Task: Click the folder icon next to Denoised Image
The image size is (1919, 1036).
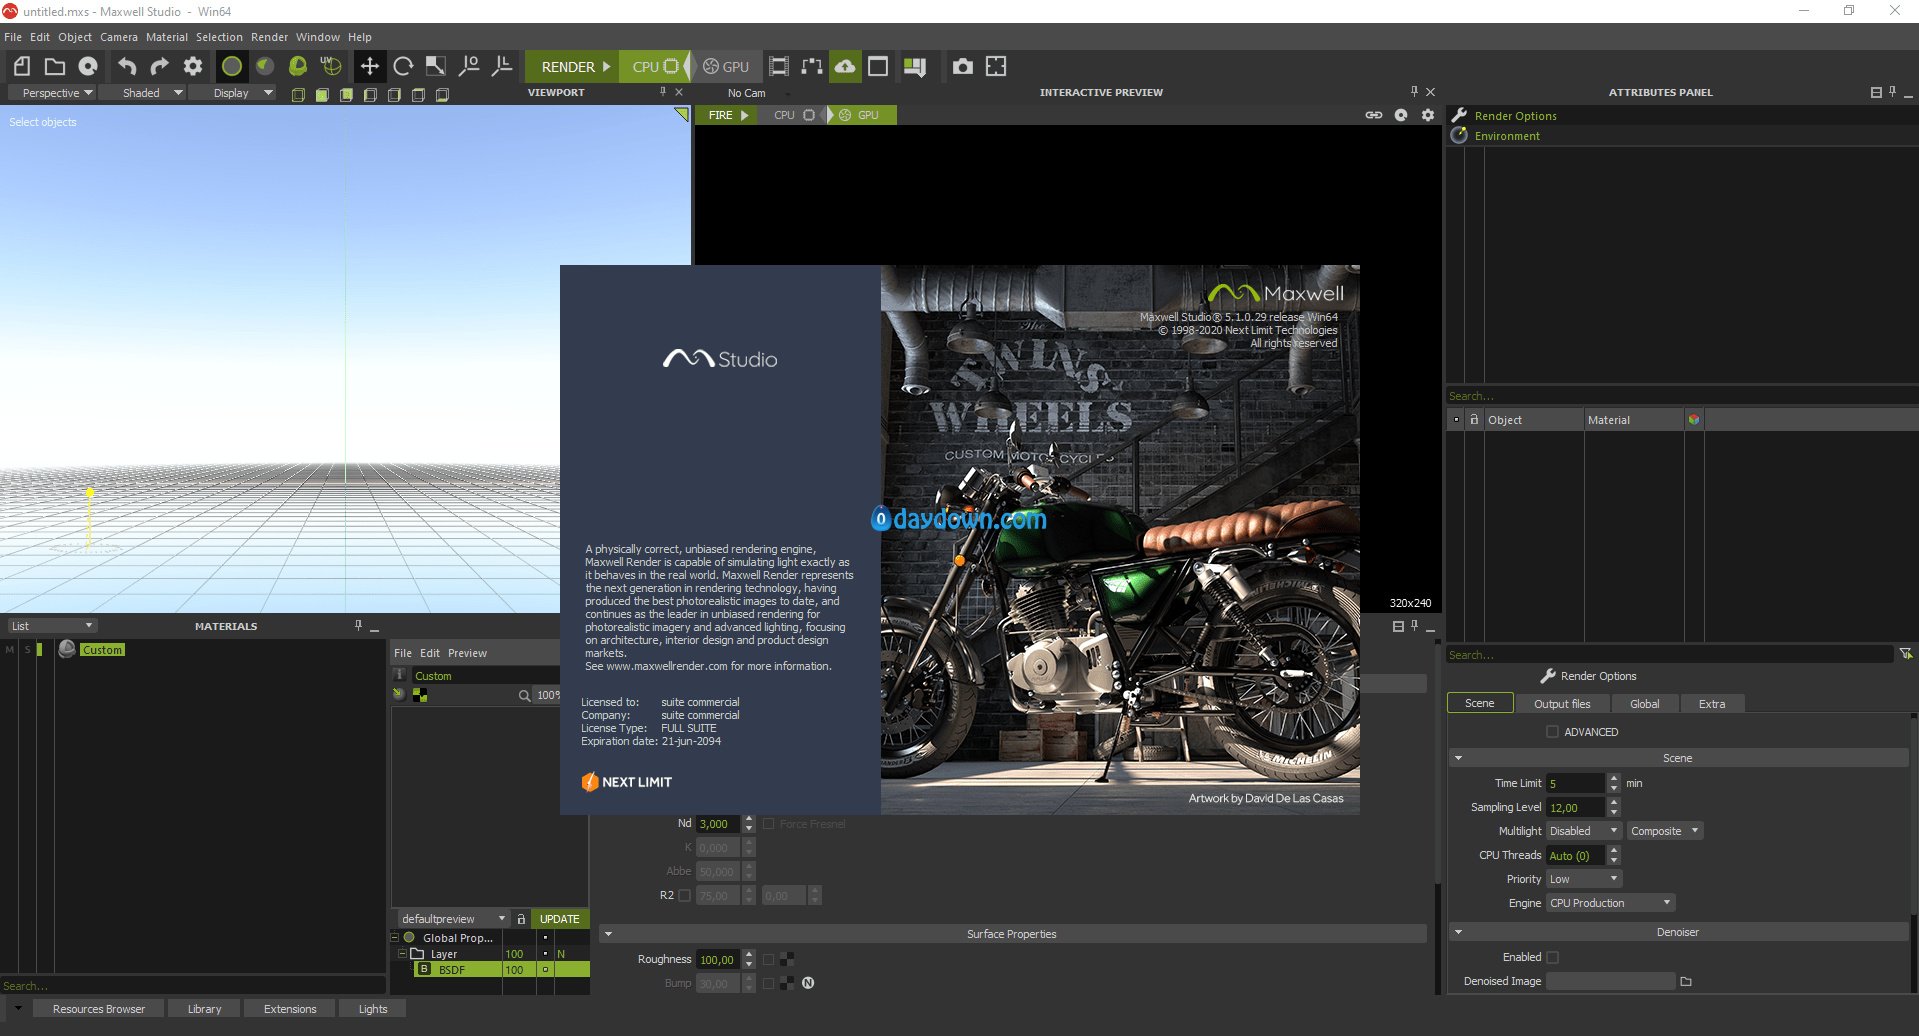Action: [x=1686, y=981]
